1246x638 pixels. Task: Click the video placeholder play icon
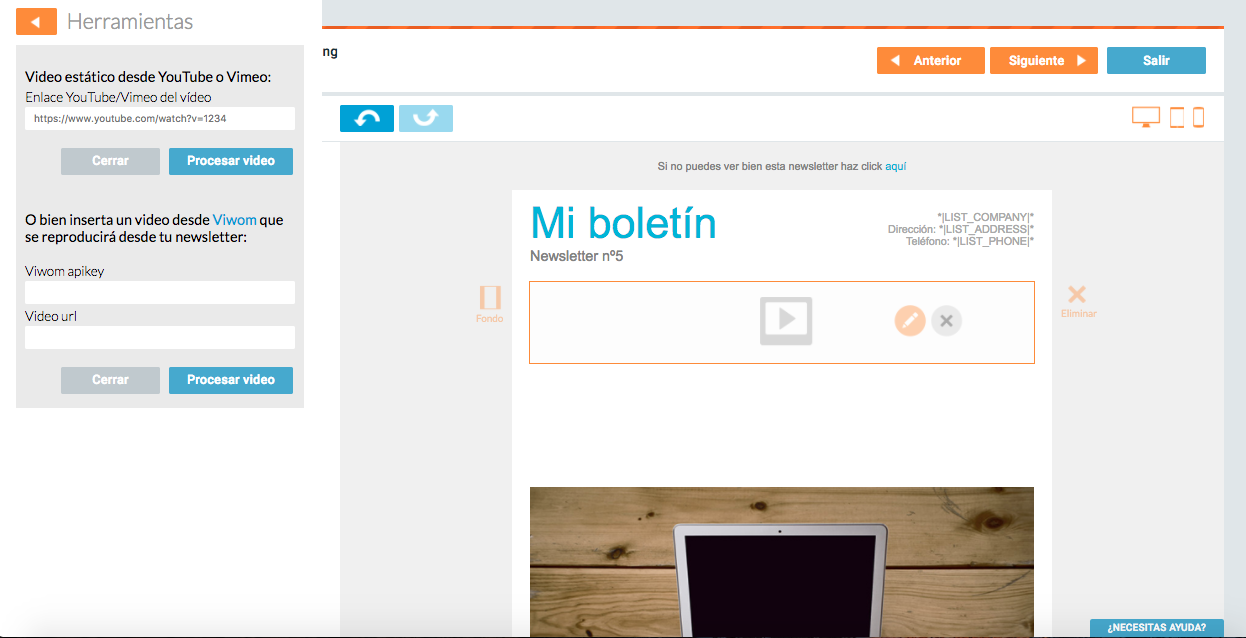click(786, 320)
